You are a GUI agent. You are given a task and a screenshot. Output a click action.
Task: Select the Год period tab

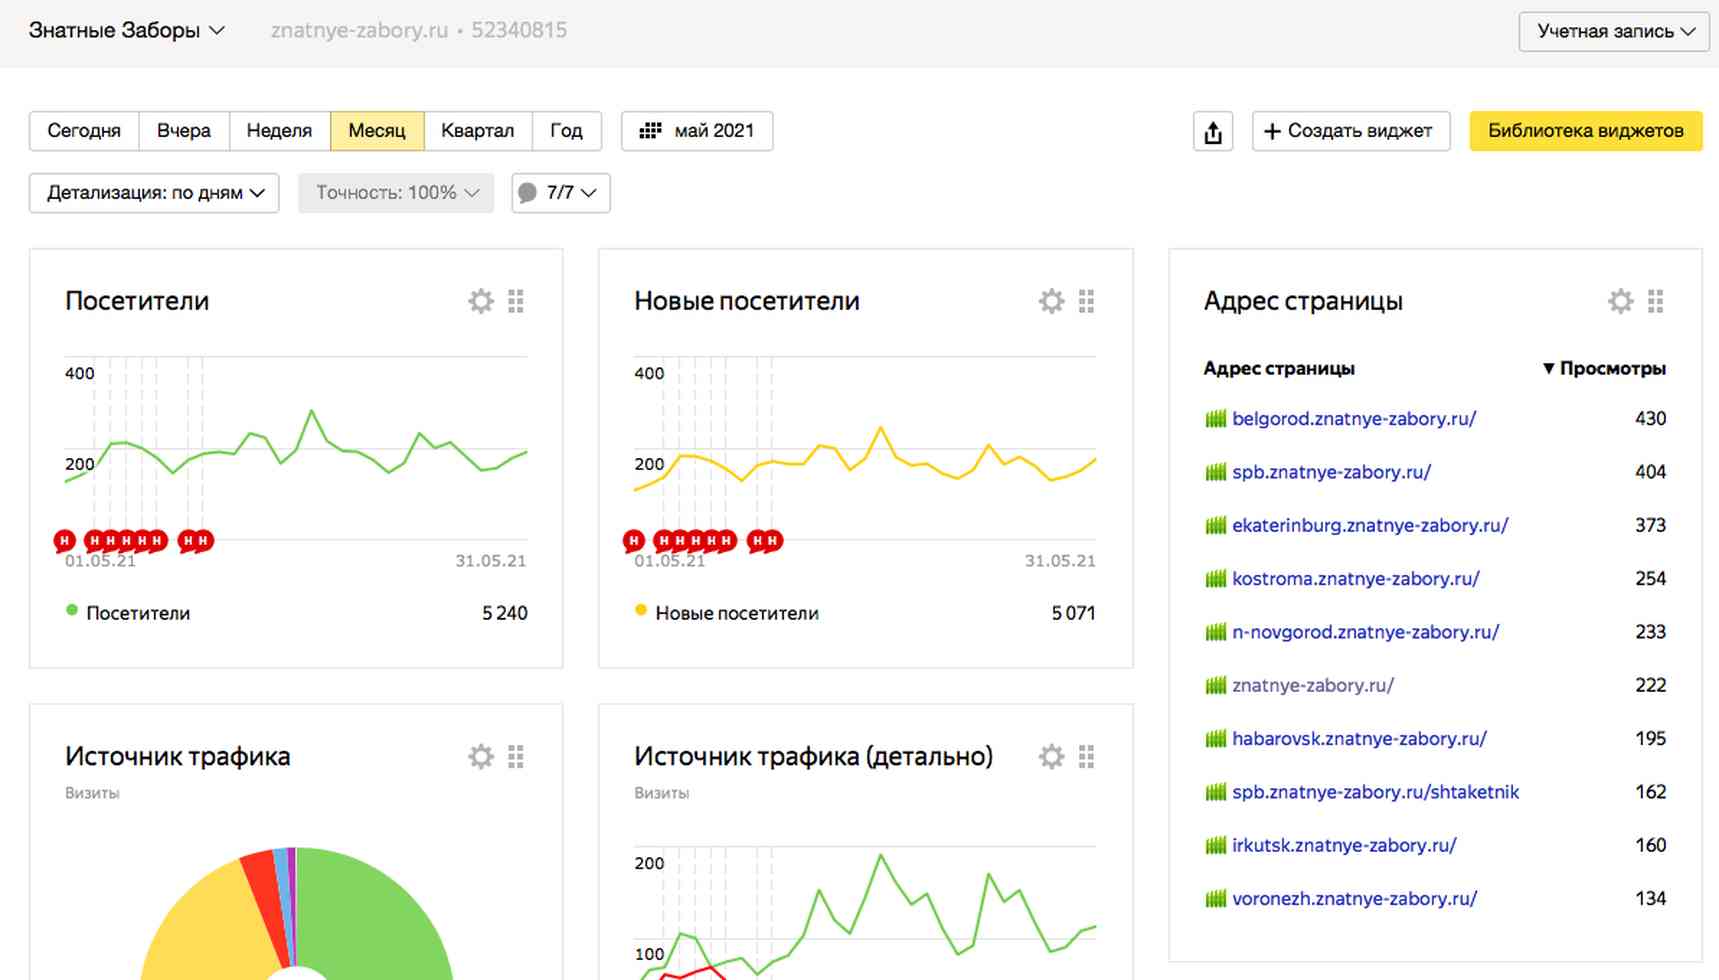point(566,131)
